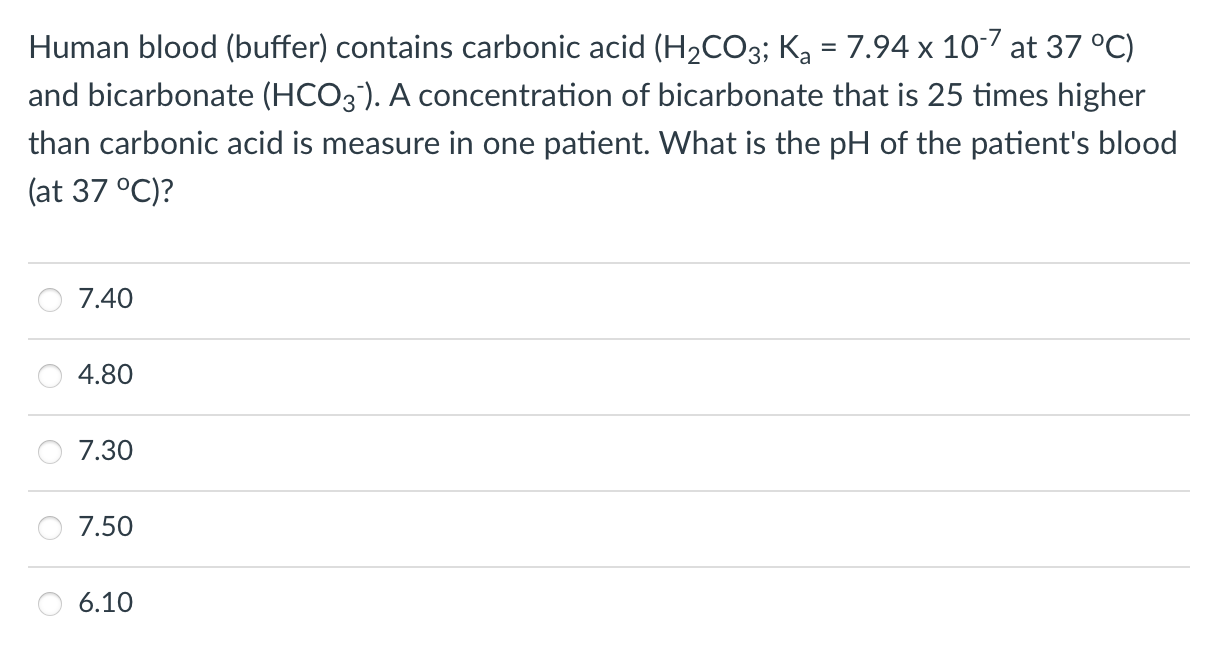The height and width of the screenshot is (670, 1214).
Task: Click the "6.10" answer label text
Action: pyautogui.click(x=105, y=603)
